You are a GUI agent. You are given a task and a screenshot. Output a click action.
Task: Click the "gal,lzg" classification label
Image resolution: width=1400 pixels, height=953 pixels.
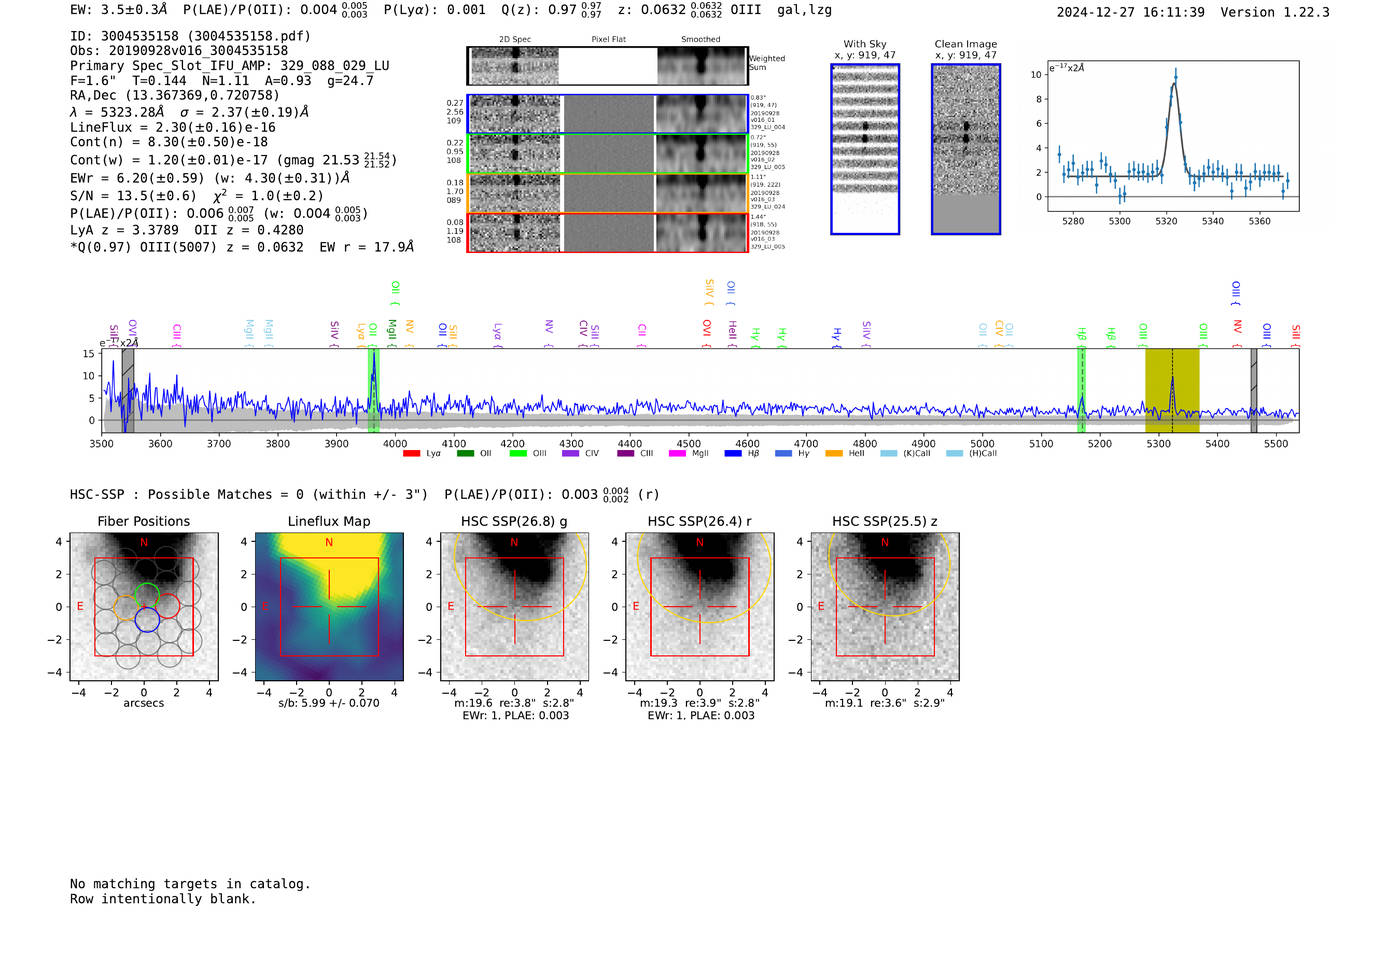click(x=804, y=10)
